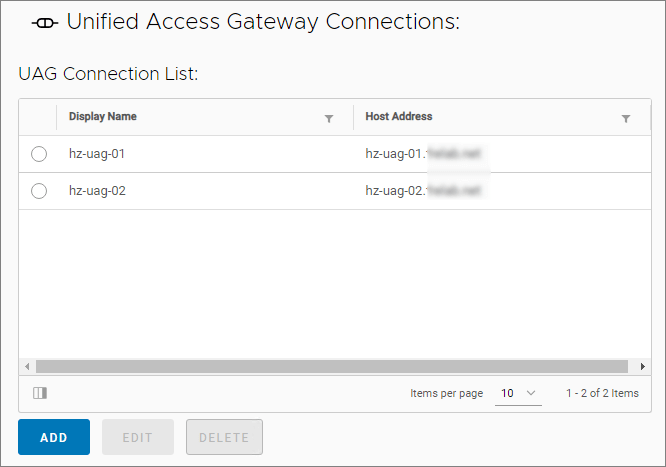Image resolution: width=666 pixels, height=467 pixels.
Task: Click the scrollbar left arrow
Action: tap(26, 366)
